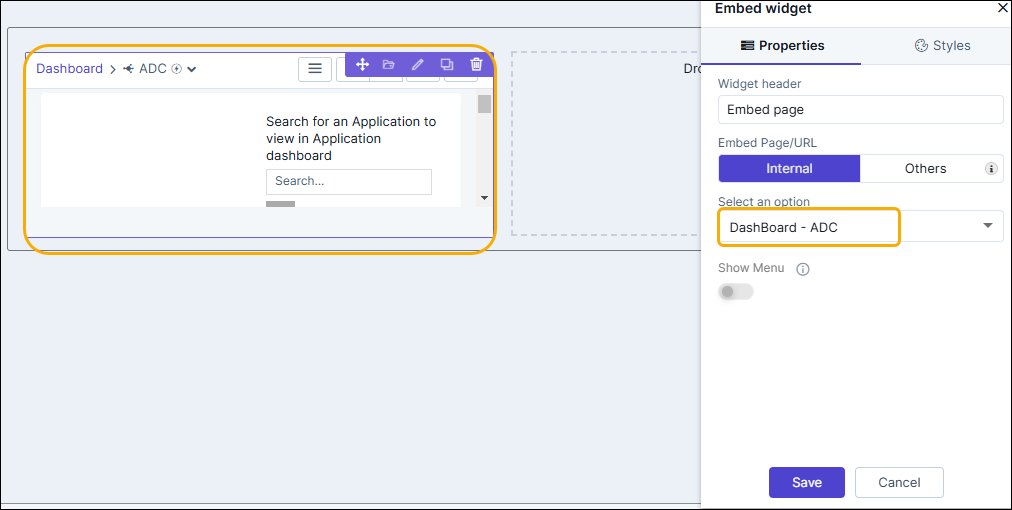Toggle the Show Menu switch
This screenshot has height=510, width=1012.
(x=736, y=292)
